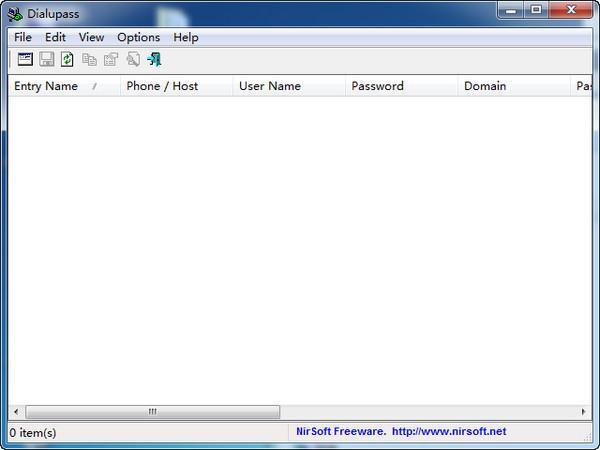Screen dimensions: 600x450
Task: Open the File menu
Action: 23,38
